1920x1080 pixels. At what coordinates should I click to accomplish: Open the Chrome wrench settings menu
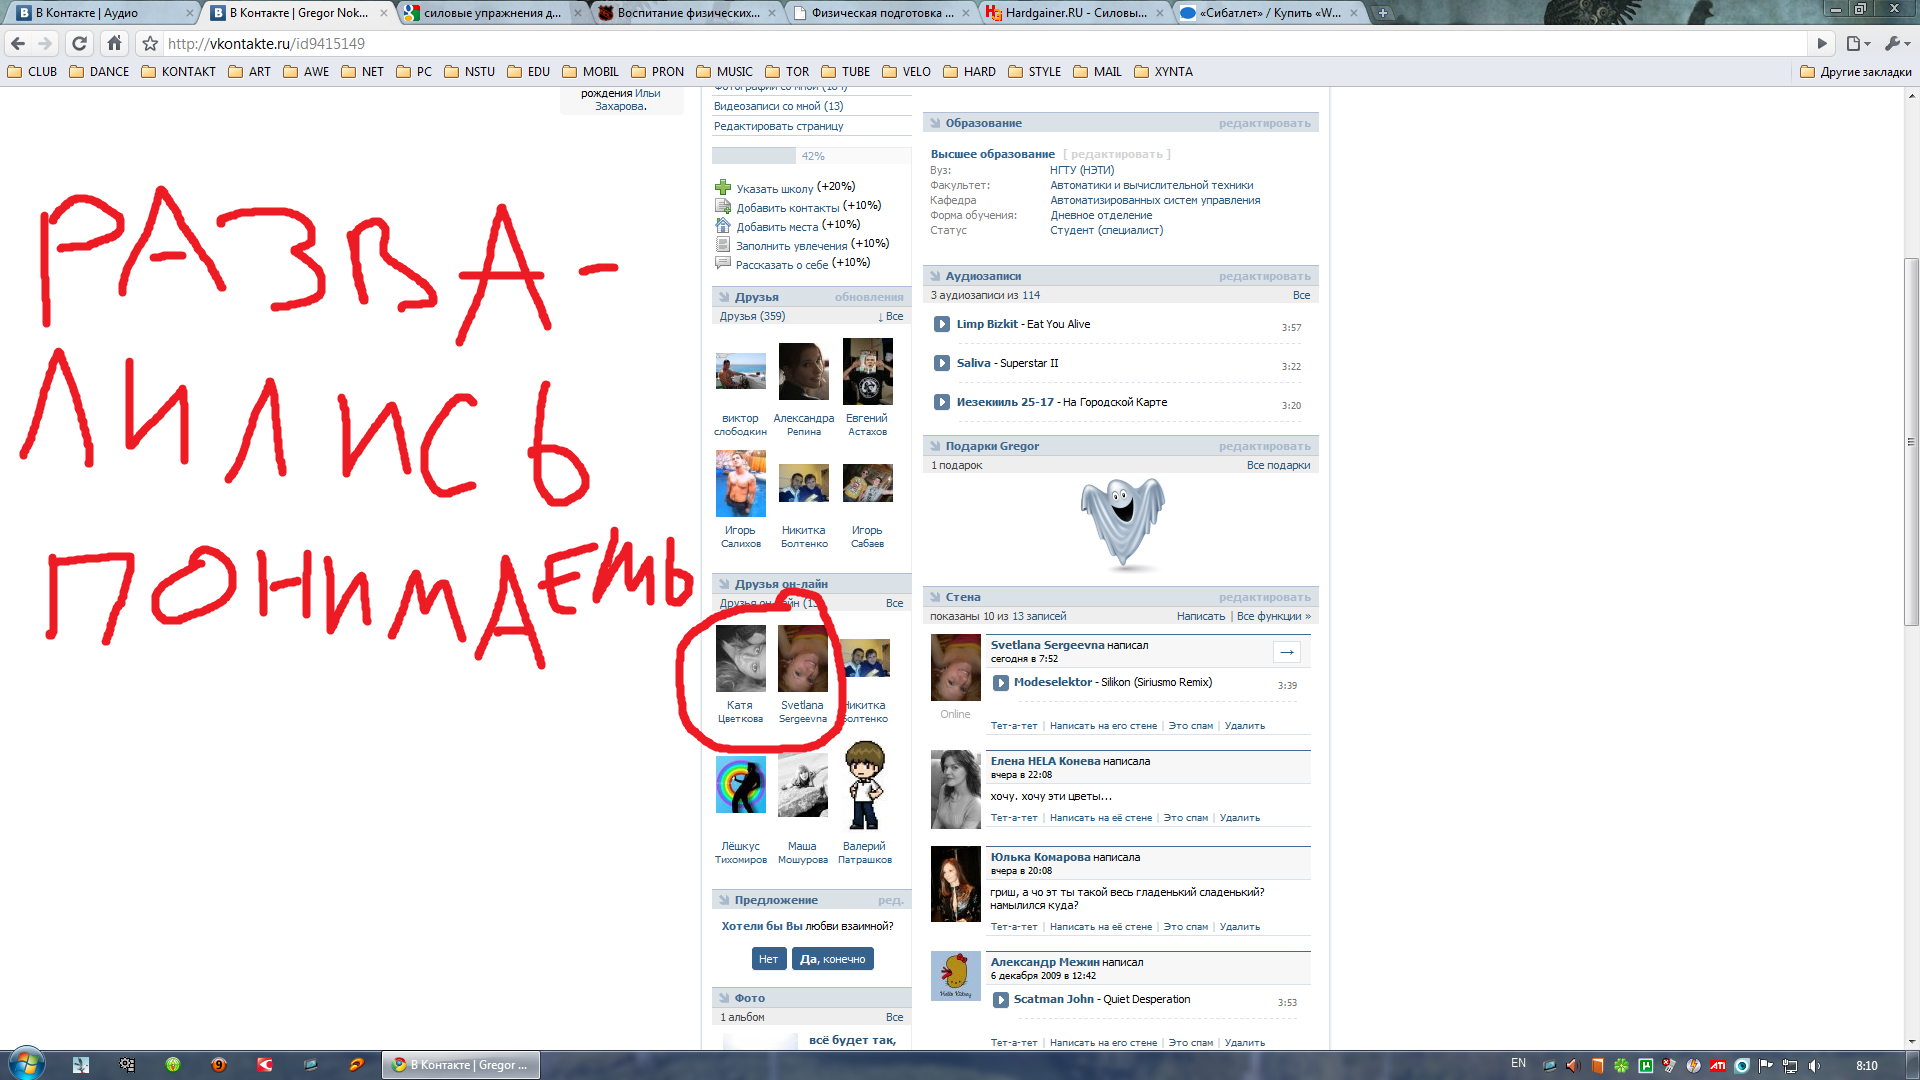[x=1895, y=43]
